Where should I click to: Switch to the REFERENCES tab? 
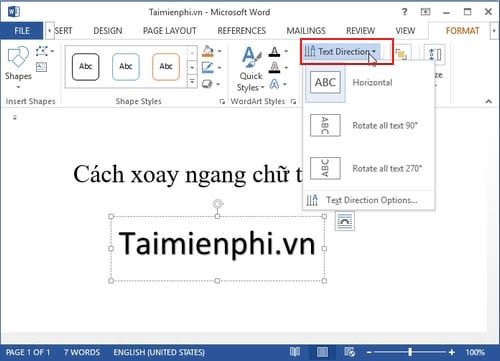click(x=242, y=31)
